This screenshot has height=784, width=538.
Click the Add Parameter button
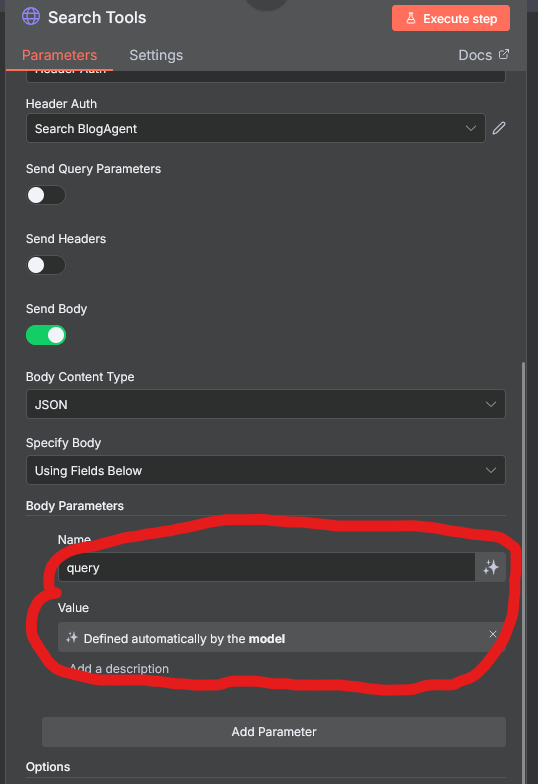point(274,732)
